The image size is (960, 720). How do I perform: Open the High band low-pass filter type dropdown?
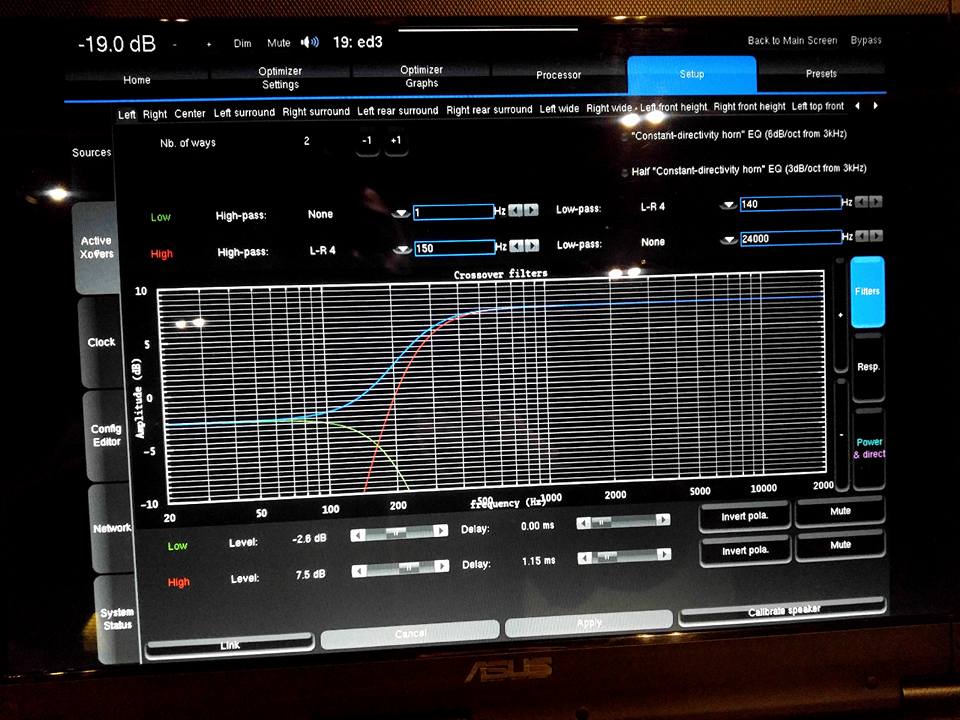point(729,240)
